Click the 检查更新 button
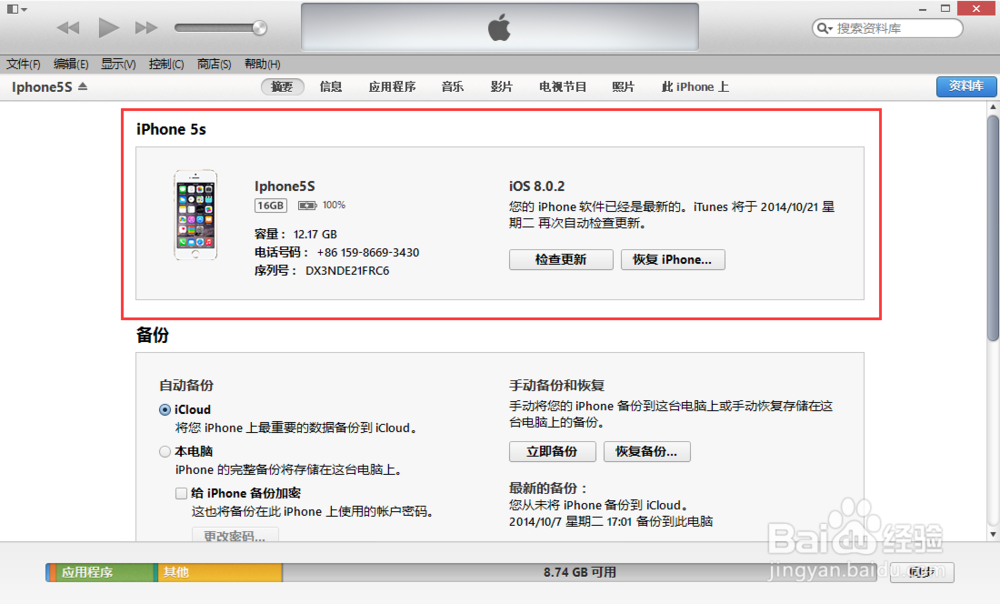 coord(561,259)
